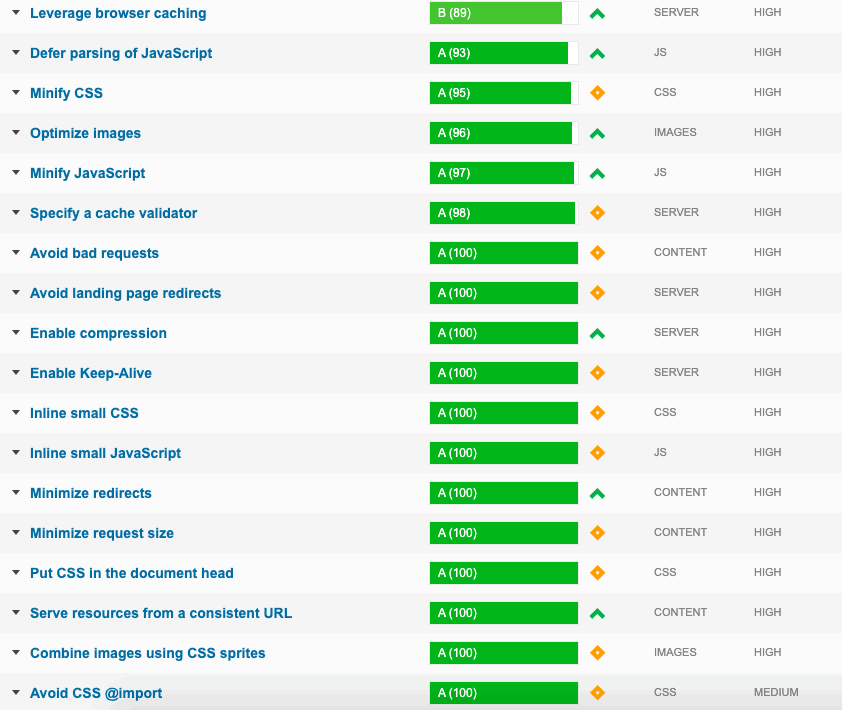Click the orange diamond icon for Minify CSS
Image resolution: width=842 pixels, height=710 pixels.
[x=597, y=93]
